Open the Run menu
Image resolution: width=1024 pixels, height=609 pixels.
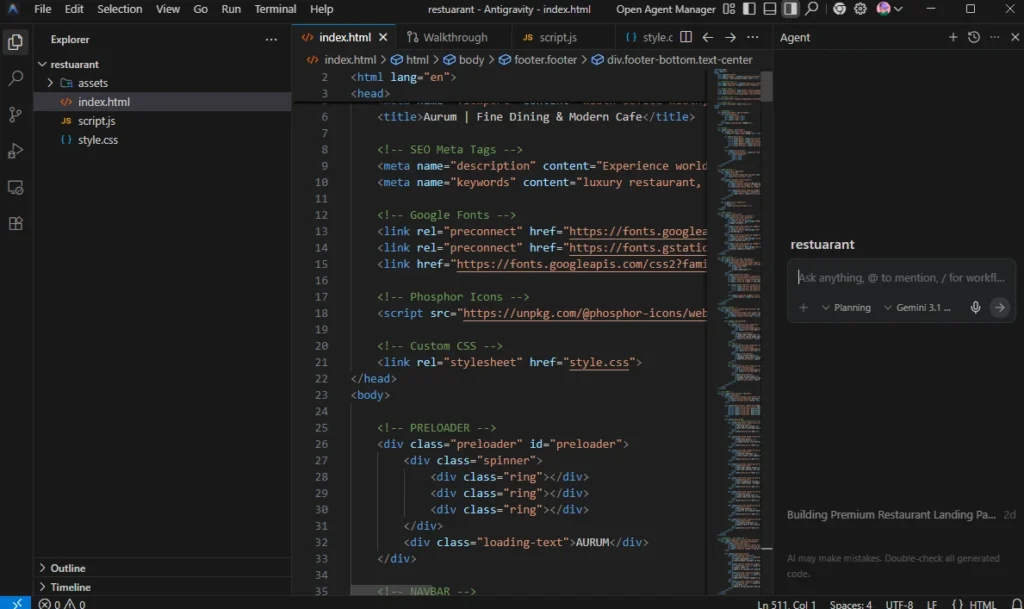[231, 9]
